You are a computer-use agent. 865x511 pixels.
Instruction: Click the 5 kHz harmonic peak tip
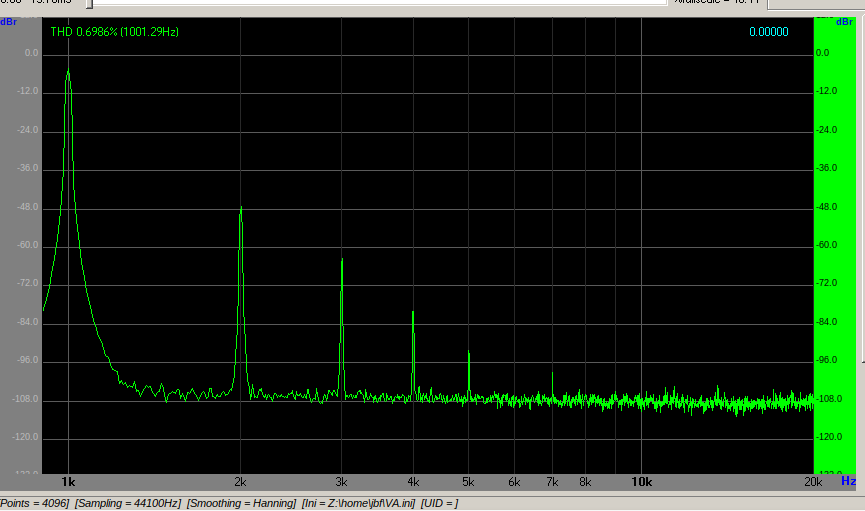(469, 351)
